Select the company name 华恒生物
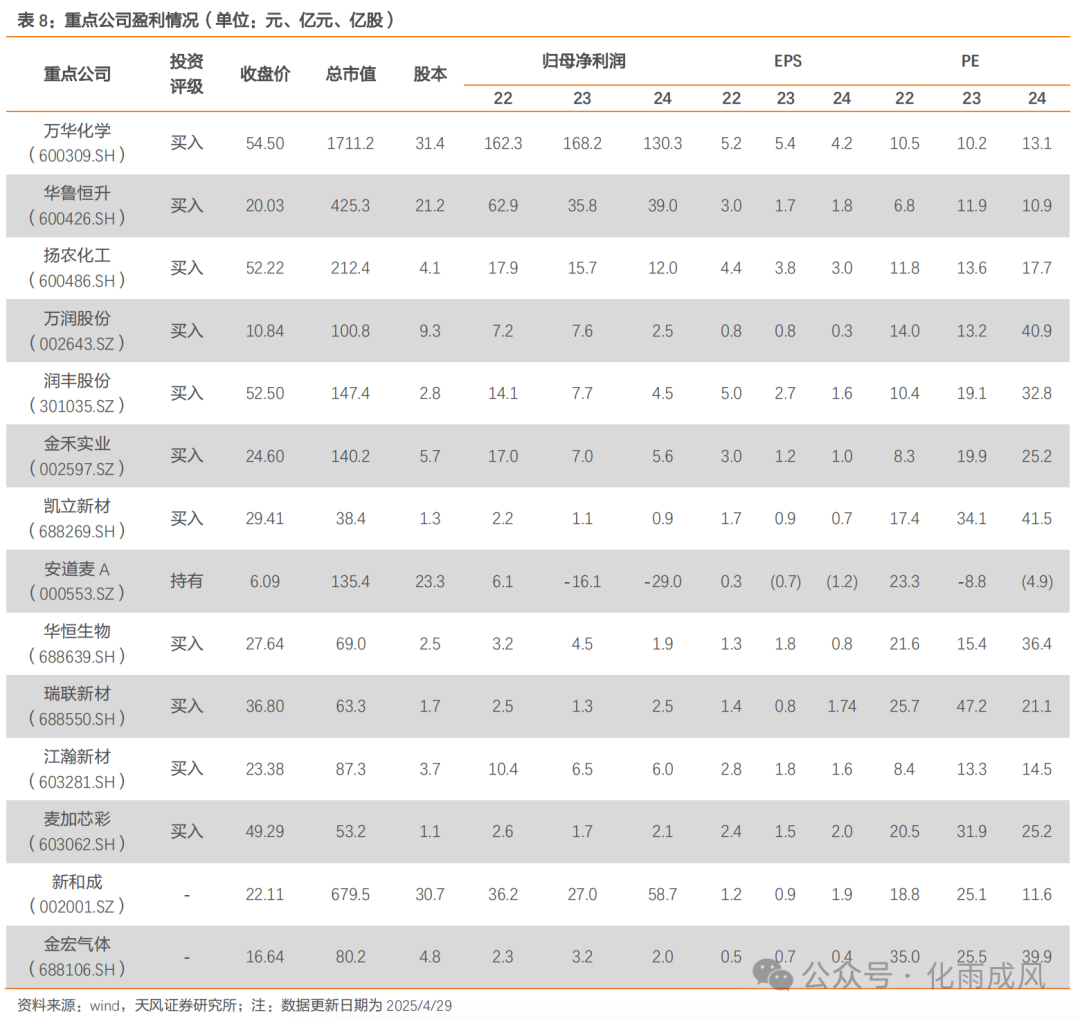Viewport: 1080px width, 1019px height. click(x=77, y=631)
